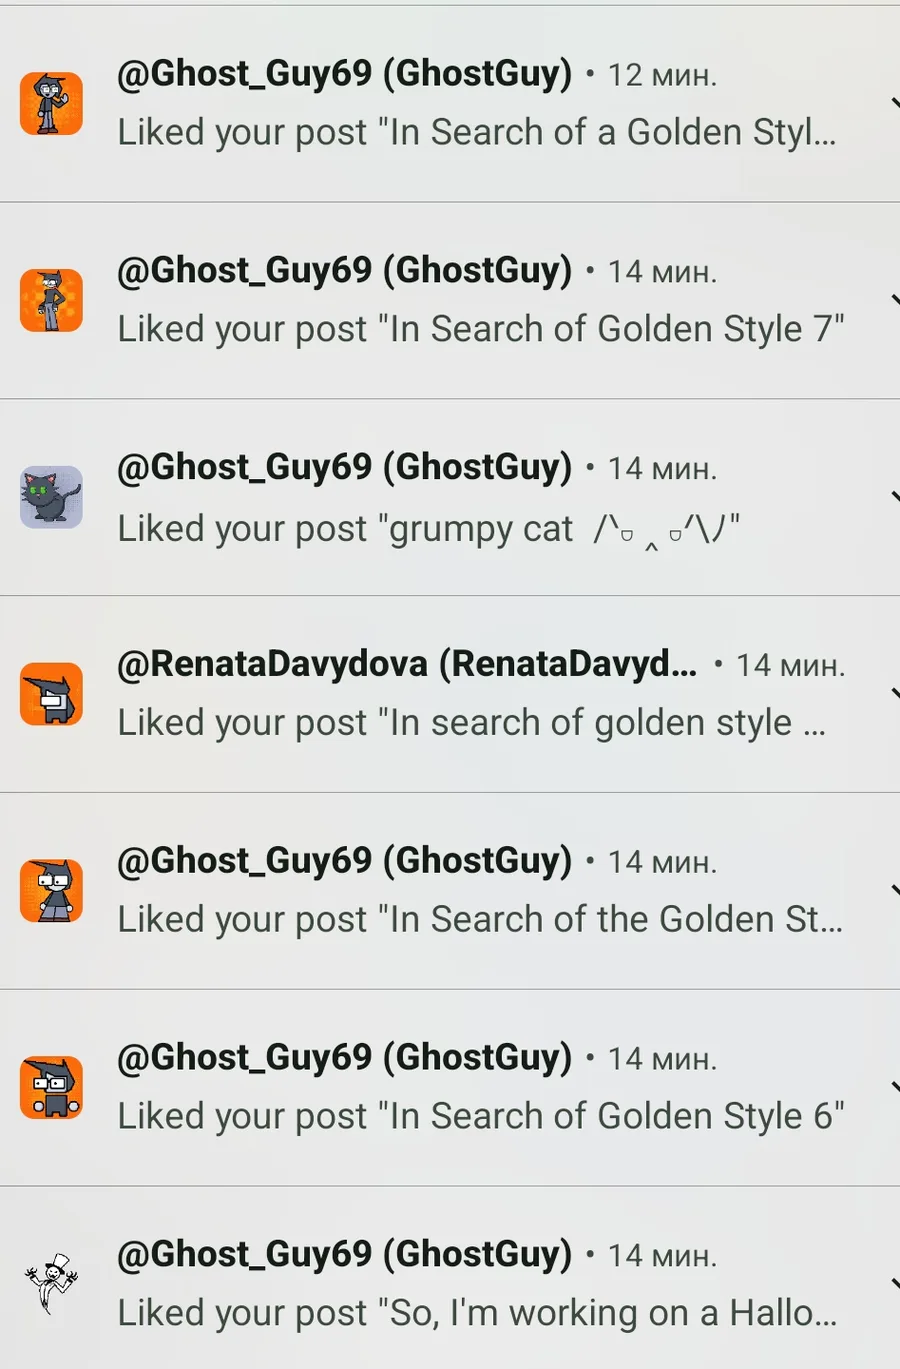Open "So, I'm working on a Hallo..." post notification

(477, 1313)
